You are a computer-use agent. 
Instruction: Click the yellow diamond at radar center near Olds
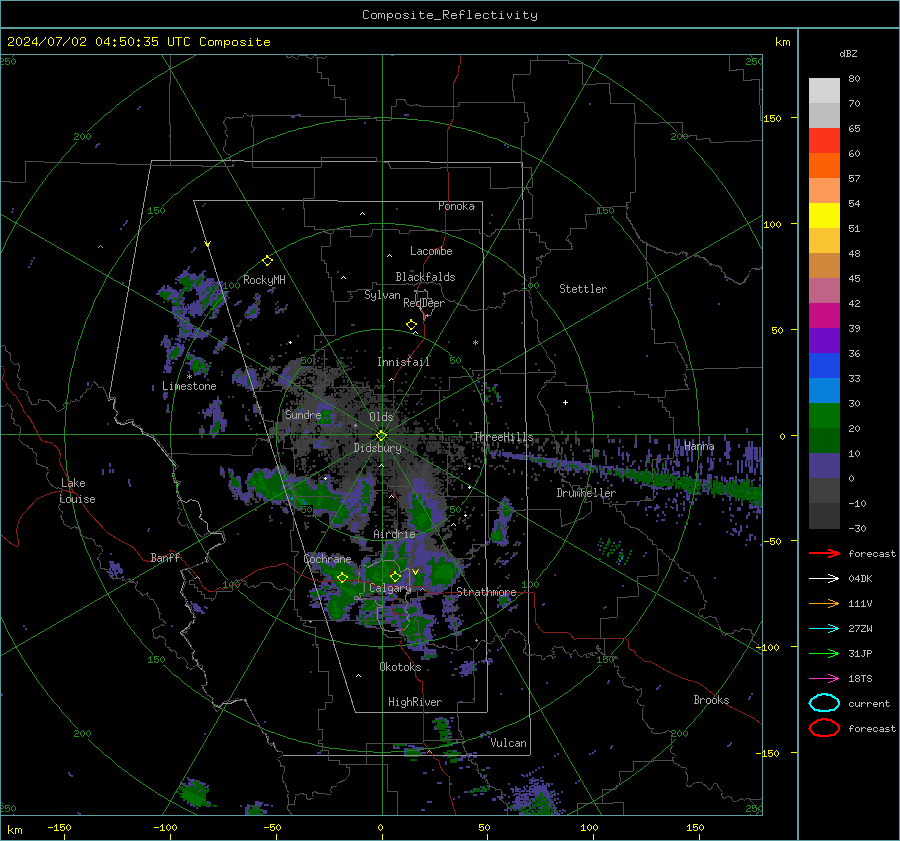click(x=381, y=436)
